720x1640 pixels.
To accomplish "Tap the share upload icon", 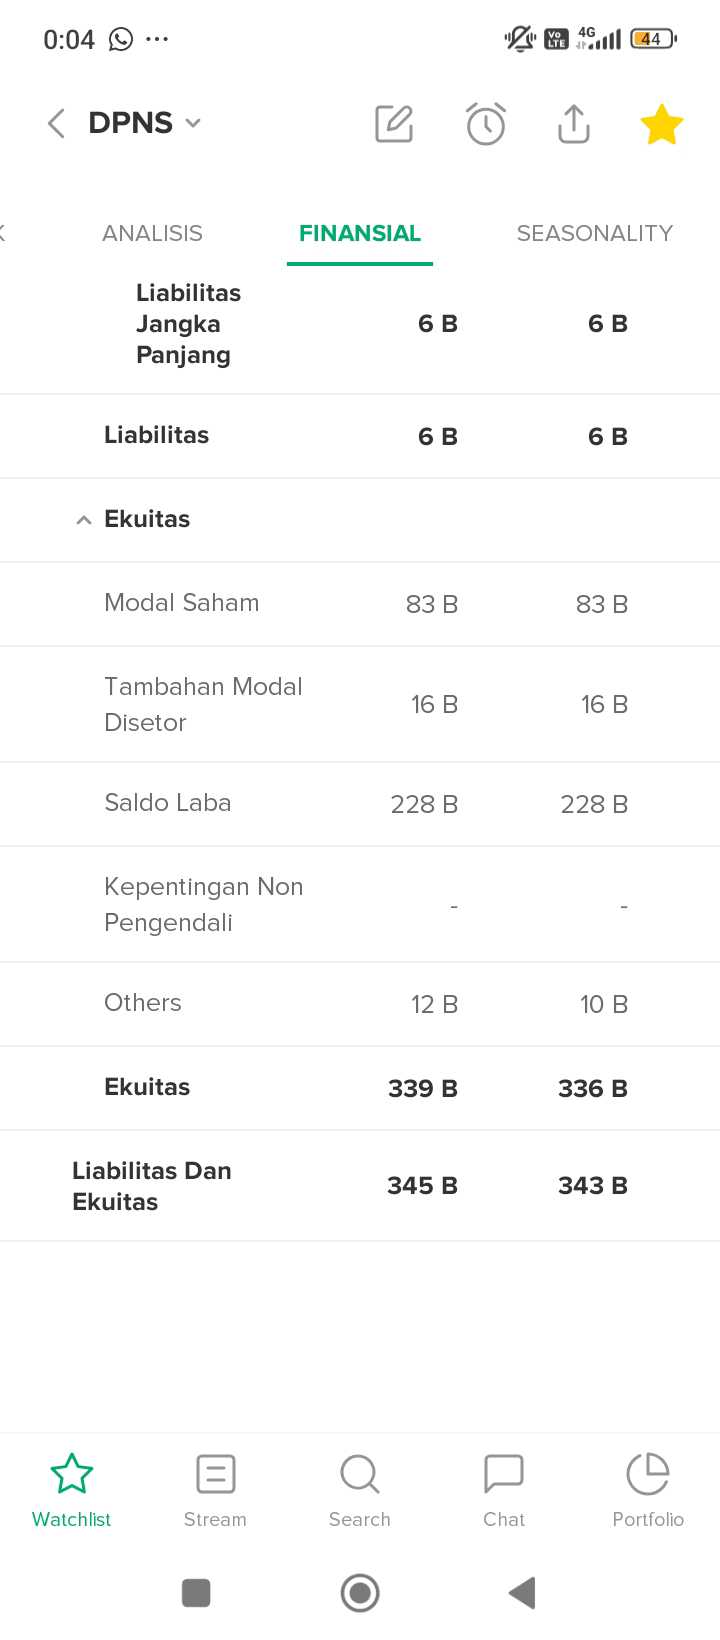I will pos(574,124).
